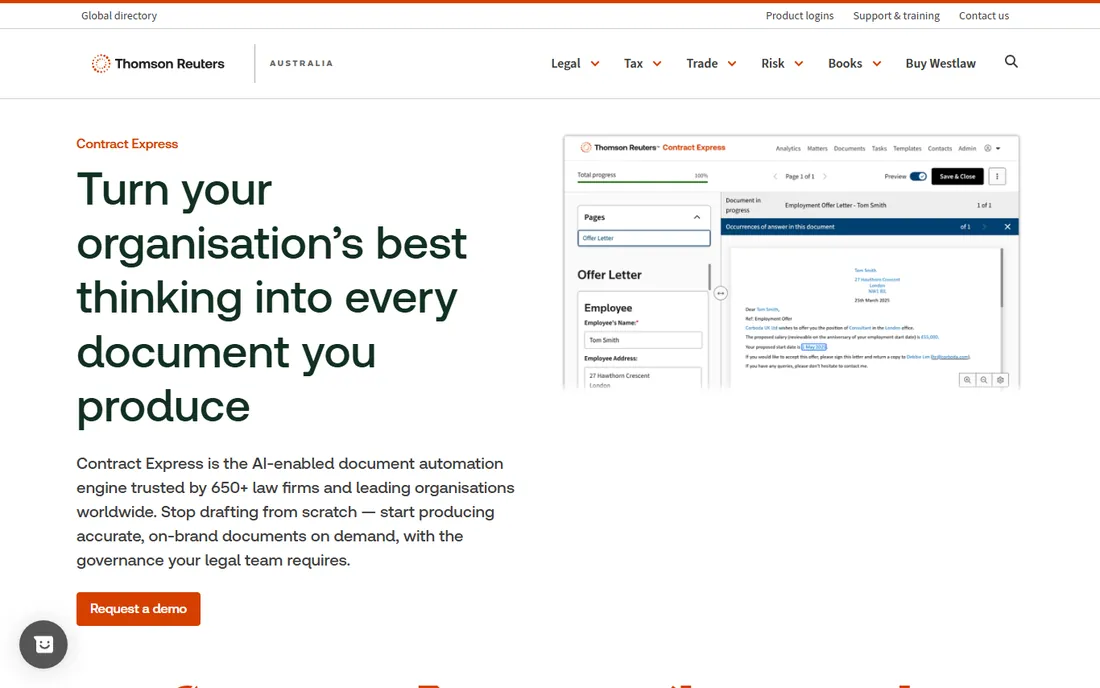Open the site search magnifier icon
1100x688 pixels.
pyautogui.click(x=1011, y=62)
